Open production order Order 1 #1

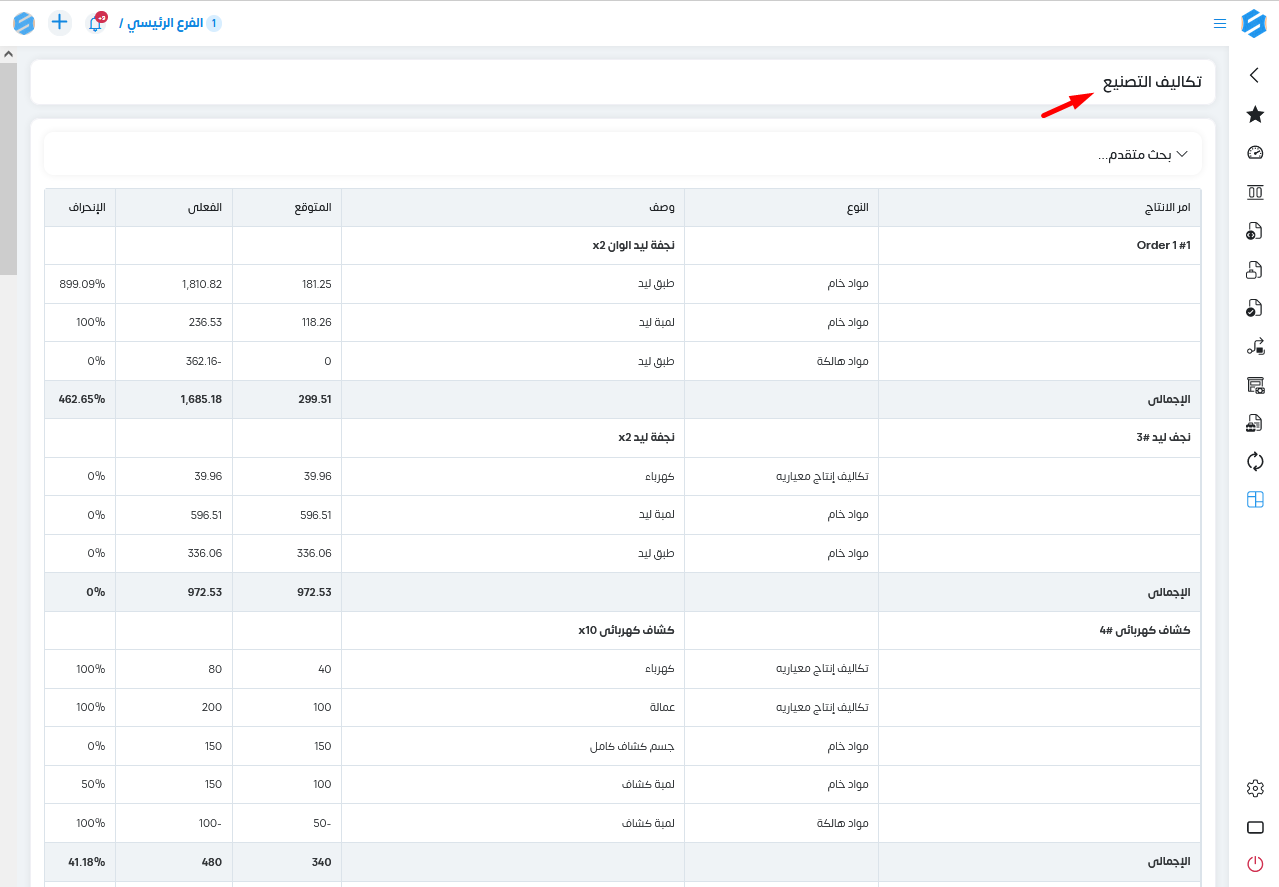(x=1164, y=245)
